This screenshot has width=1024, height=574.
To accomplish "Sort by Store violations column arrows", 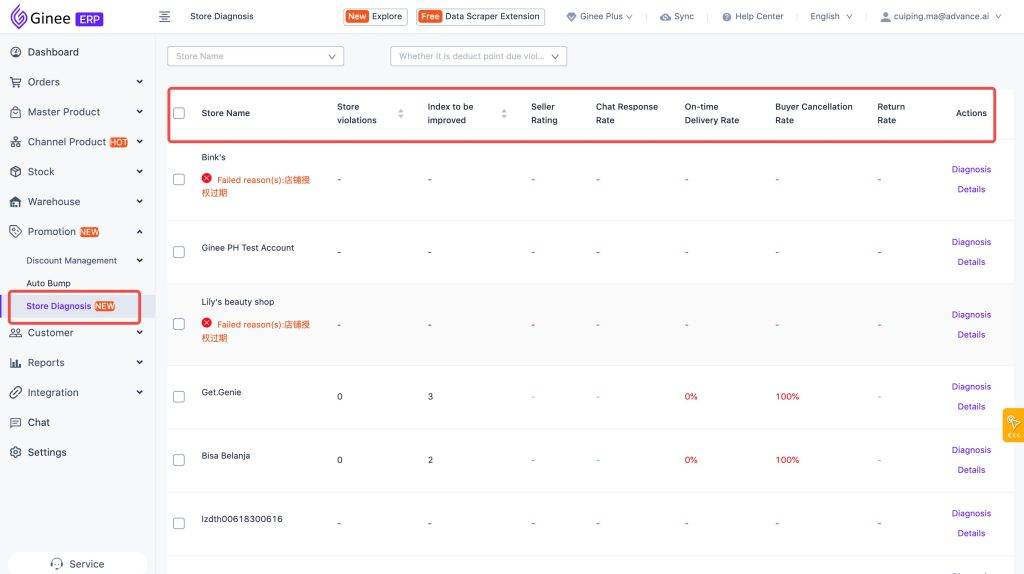I will (x=400, y=114).
